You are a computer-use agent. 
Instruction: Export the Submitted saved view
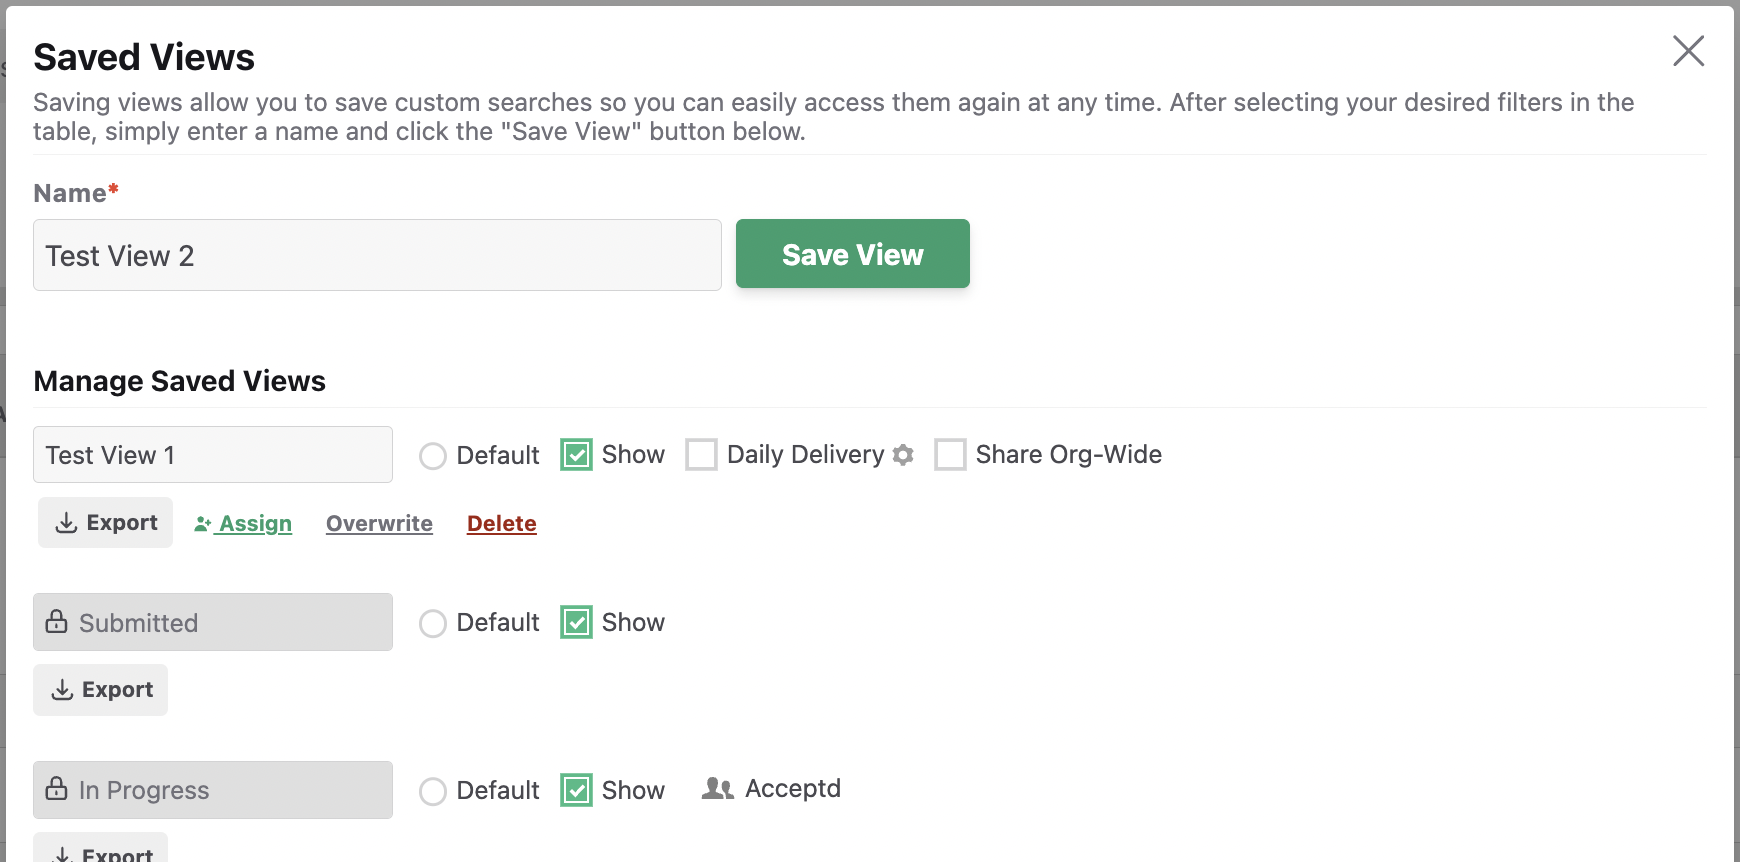coord(100,690)
